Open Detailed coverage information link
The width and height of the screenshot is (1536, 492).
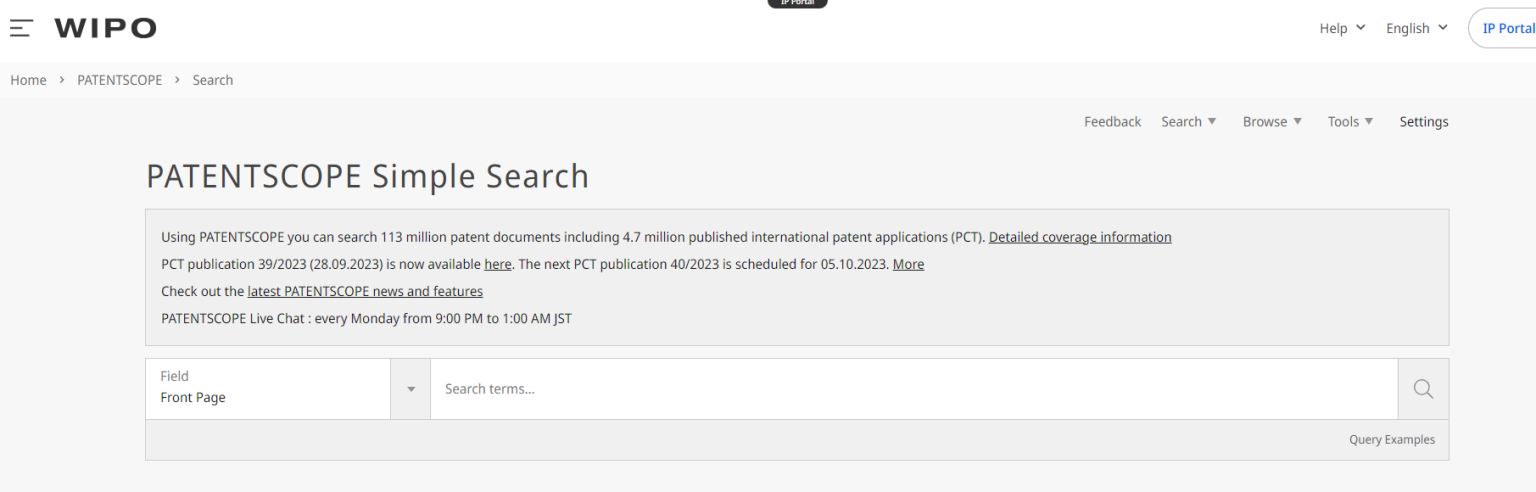pyautogui.click(x=1080, y=237)
